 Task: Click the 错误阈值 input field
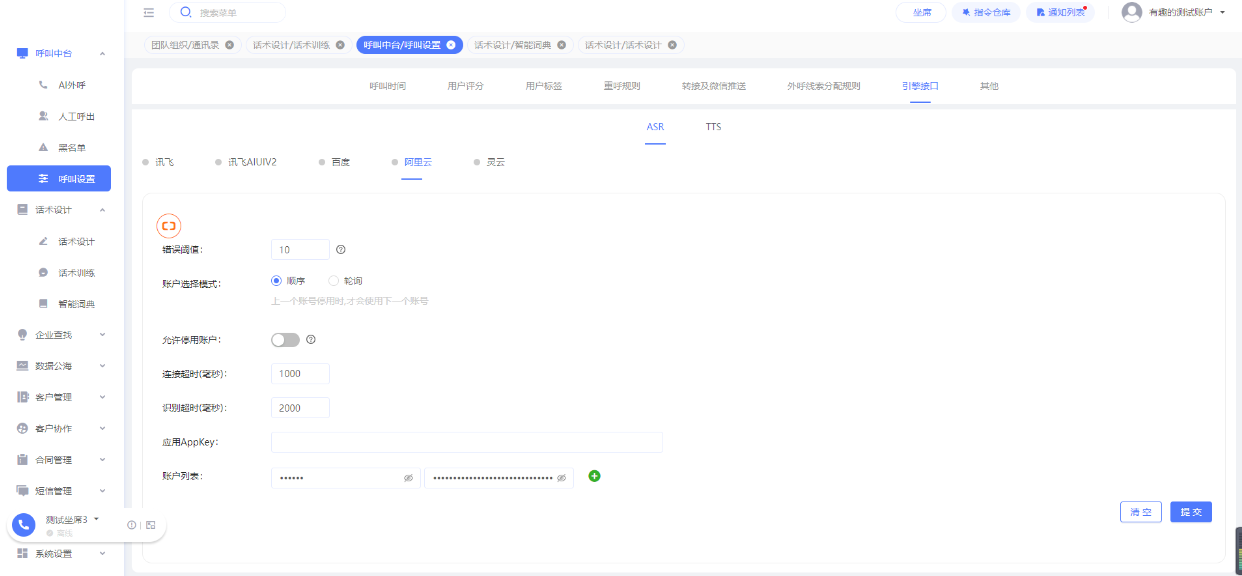[x=300, y=250]
